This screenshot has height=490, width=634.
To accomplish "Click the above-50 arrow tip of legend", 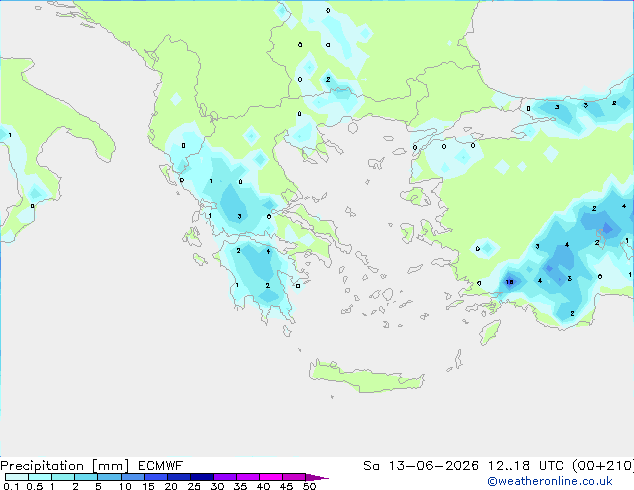I will click(x=317, y=477).
